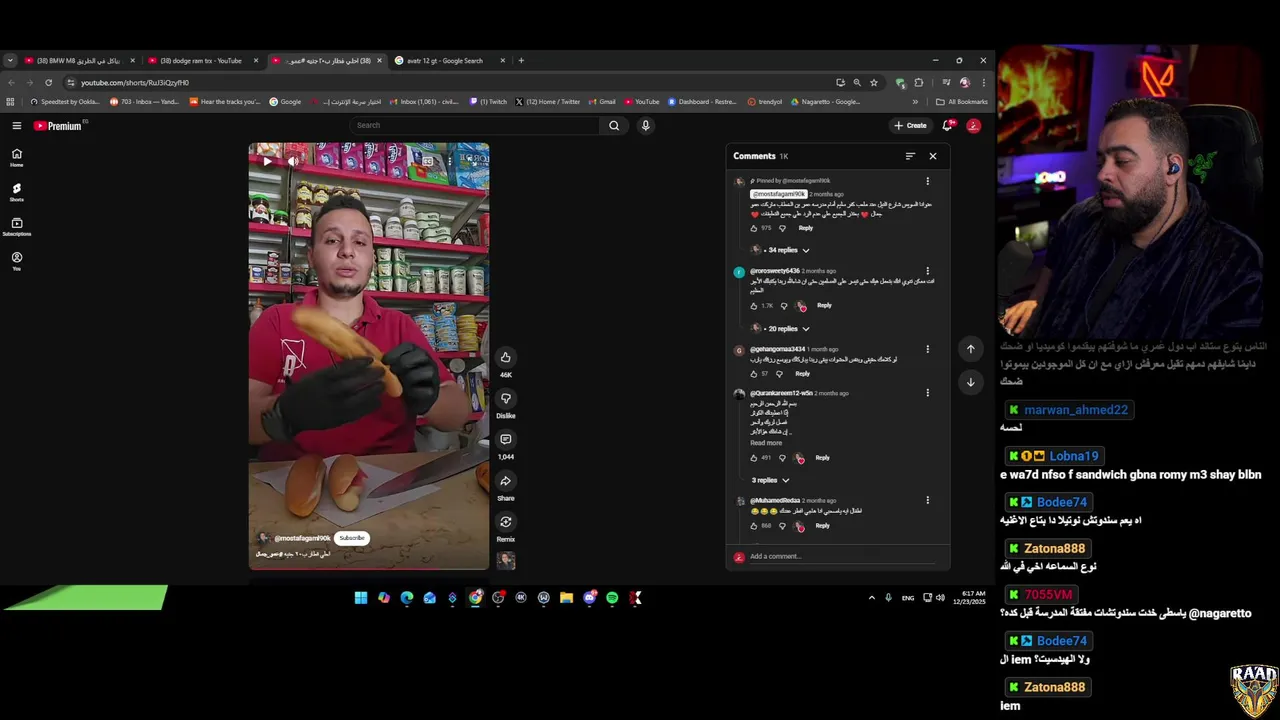Open the Gmail bookmark
Viewport: 1280px width, 720px height.
[x=602, y=101]
